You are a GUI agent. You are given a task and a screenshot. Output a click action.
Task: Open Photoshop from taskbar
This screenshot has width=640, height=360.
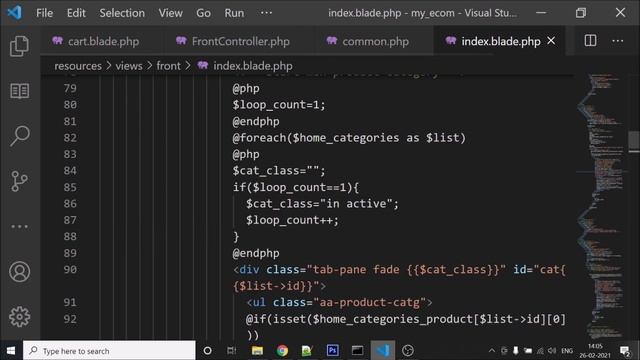(332, 351)
